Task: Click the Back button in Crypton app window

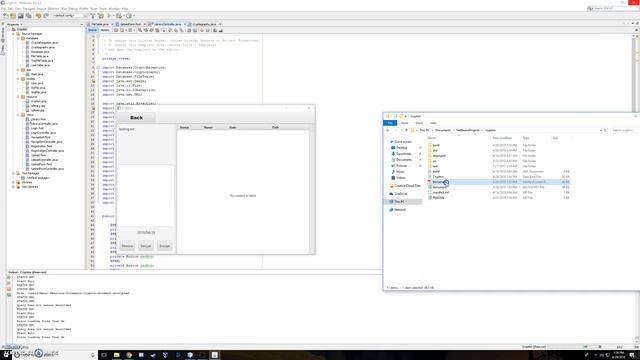Action: click(136, 118)
